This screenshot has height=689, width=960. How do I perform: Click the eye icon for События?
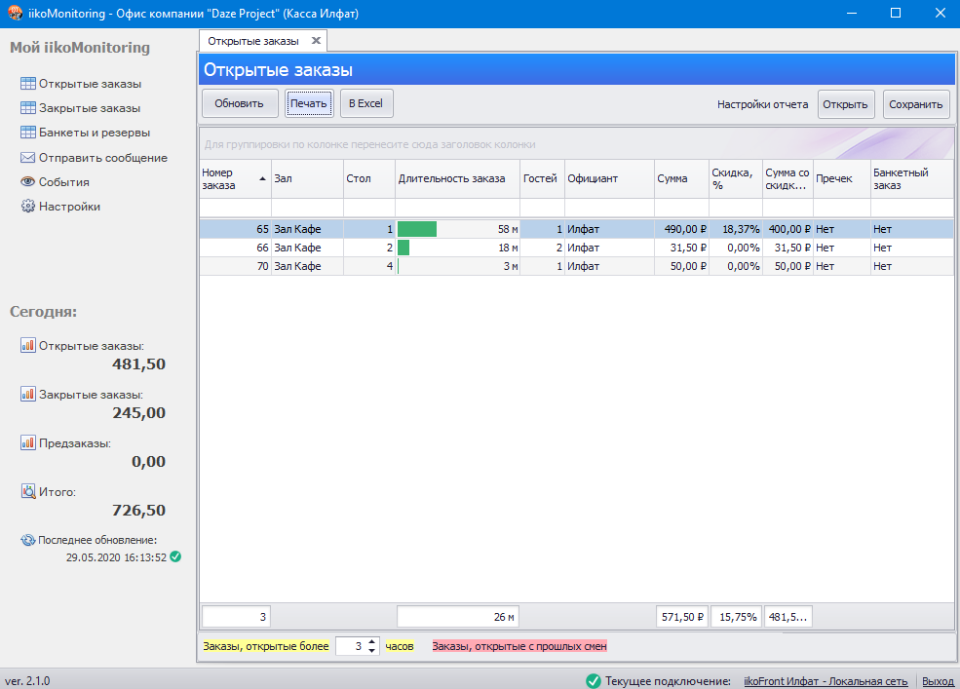pyautogui.click(x=28, y=182)
